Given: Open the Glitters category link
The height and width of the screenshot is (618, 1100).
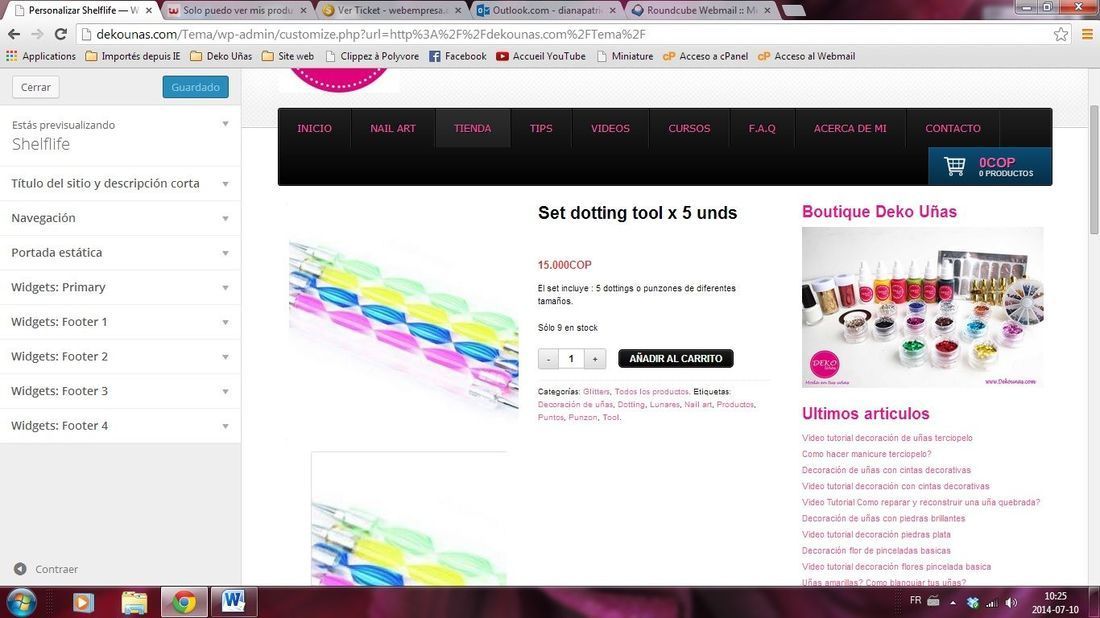Looking at the screenshot, I should point(596,391).
